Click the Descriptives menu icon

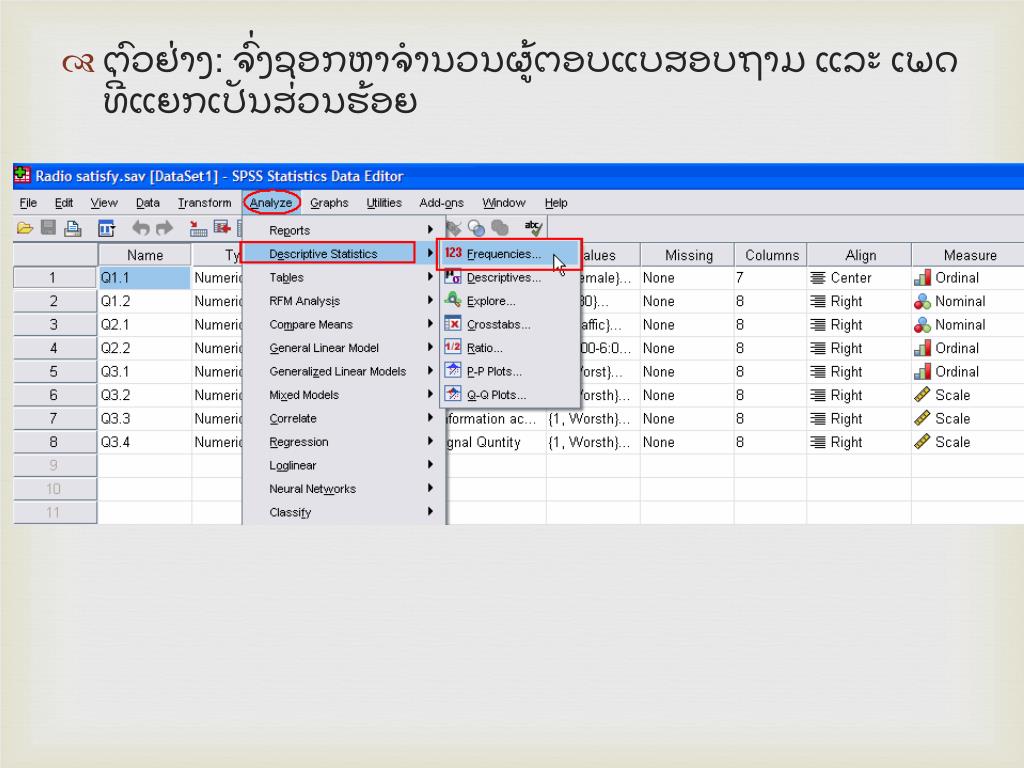(x=453, y=277)
